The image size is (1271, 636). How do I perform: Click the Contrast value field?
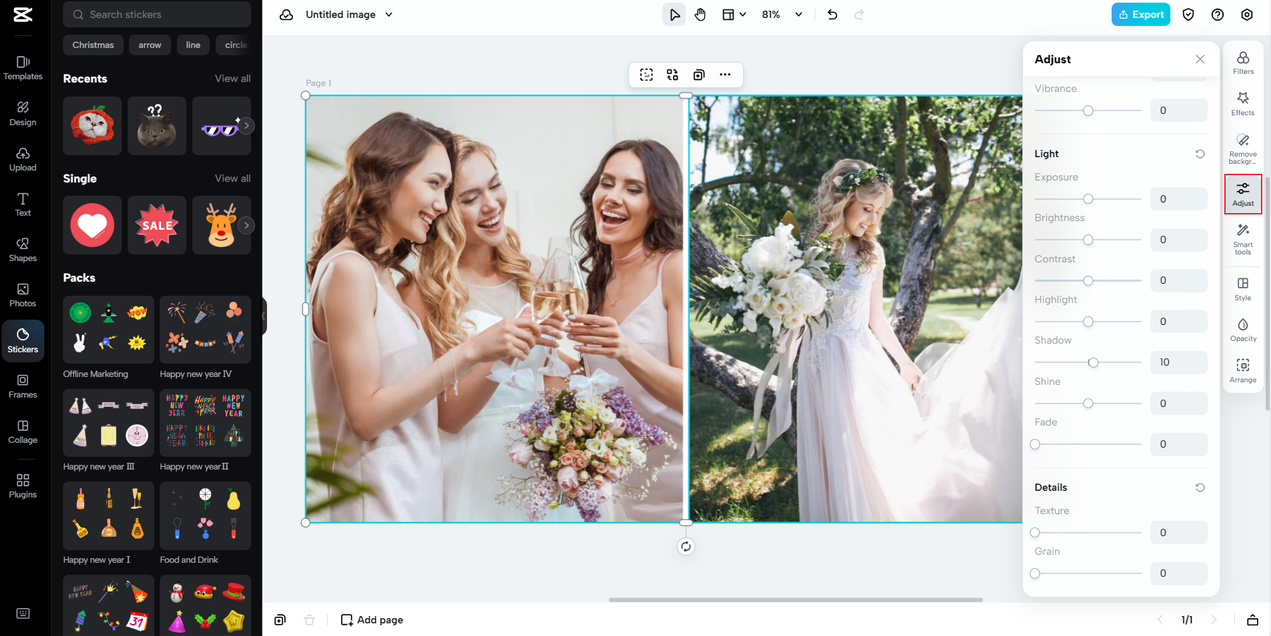pyautogui.click(x=1178, y=281)
